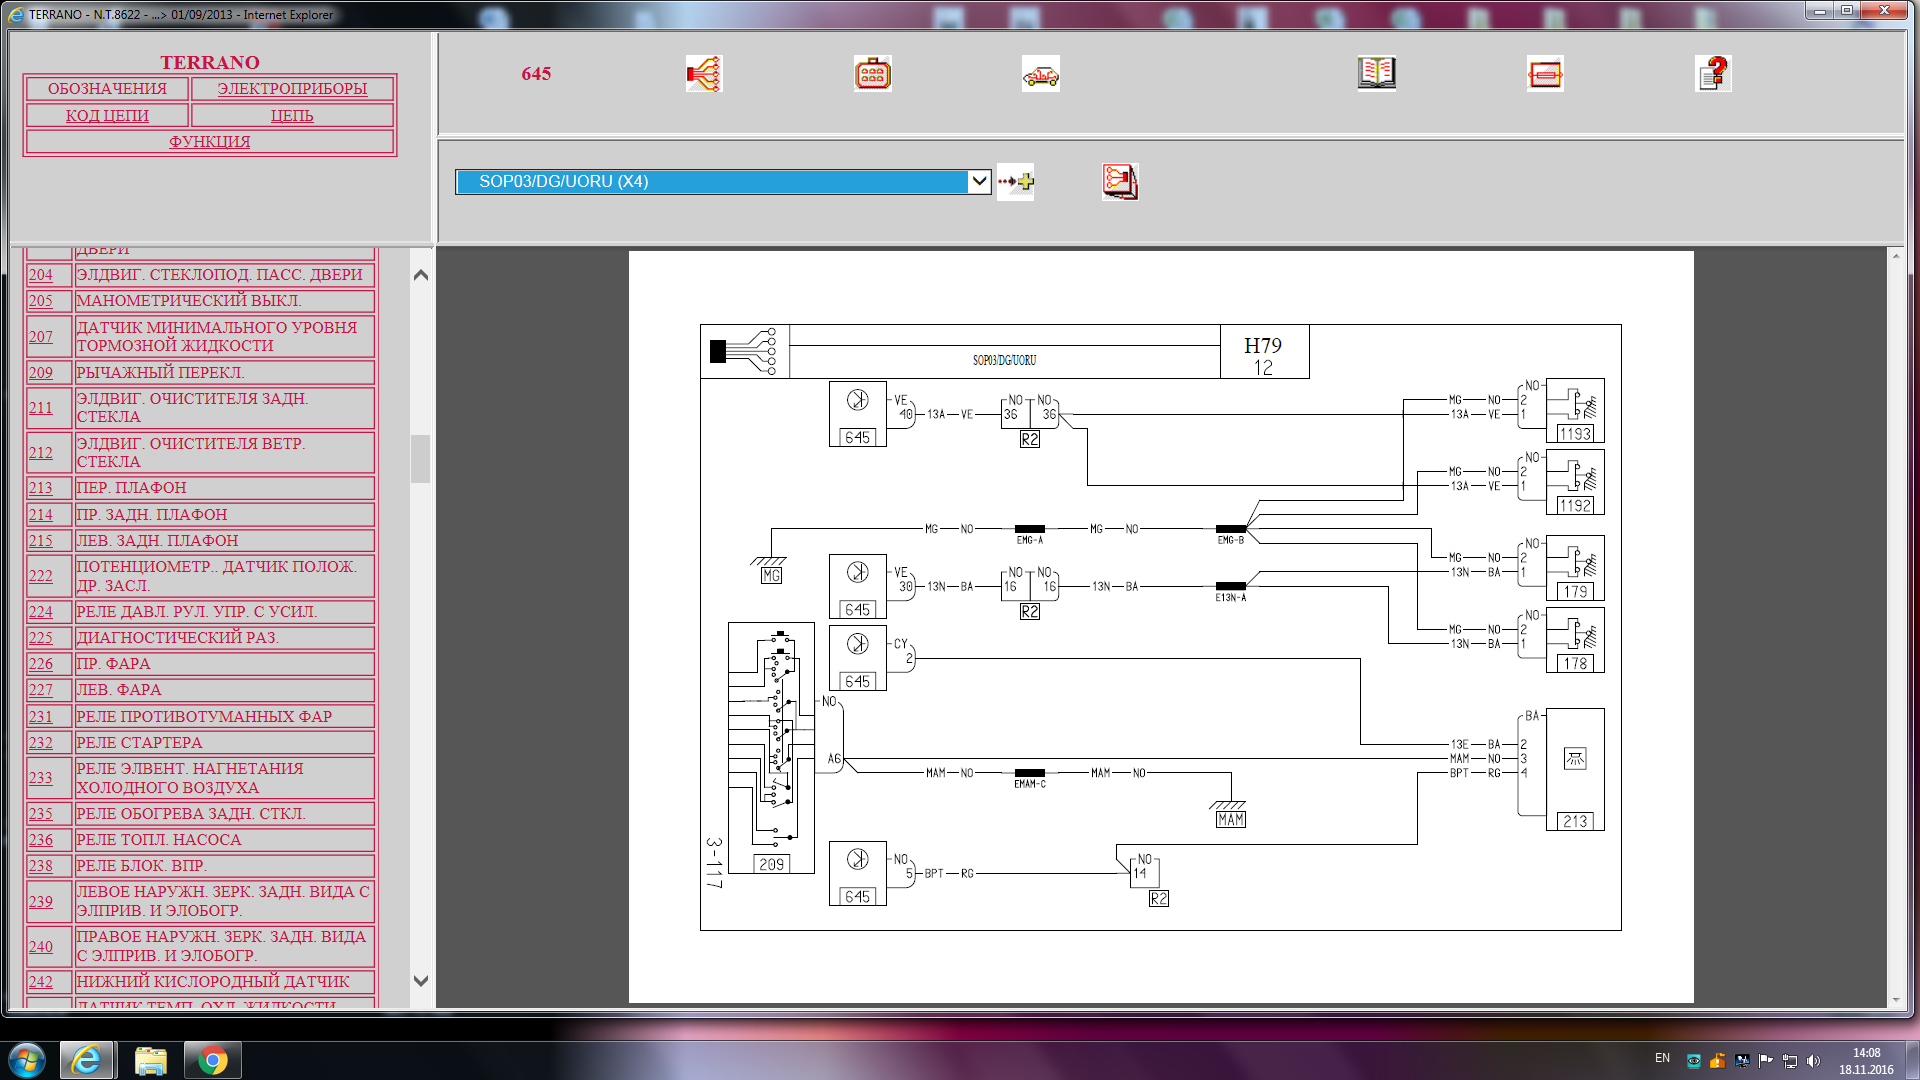Open the ОБОЗНАЧЕНИЯ section
The height and width of the screenshot is (1080, 1920).
click(x=107, y=88)
